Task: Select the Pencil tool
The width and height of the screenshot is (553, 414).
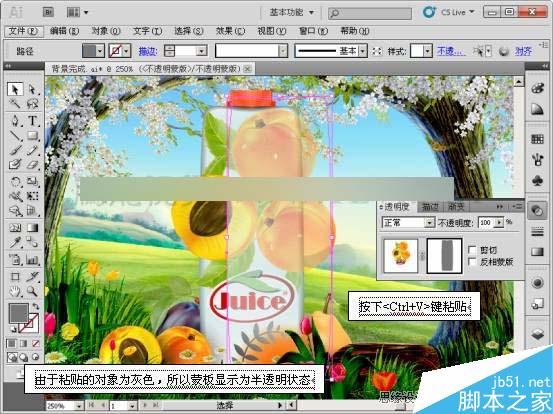Action: click(x=32, y=150)
